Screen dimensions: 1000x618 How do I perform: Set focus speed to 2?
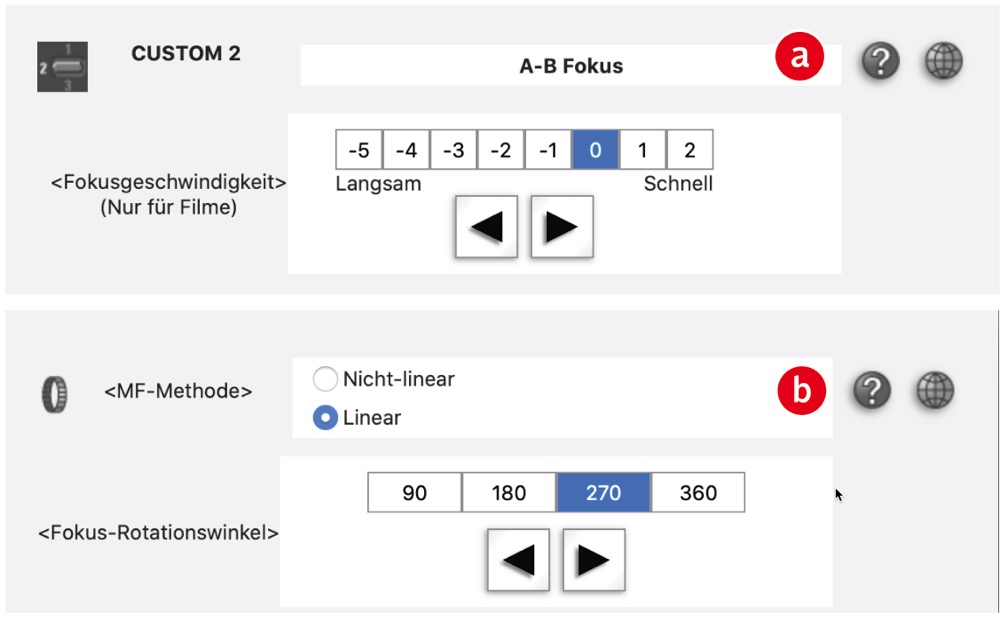[x=690, y=150]
